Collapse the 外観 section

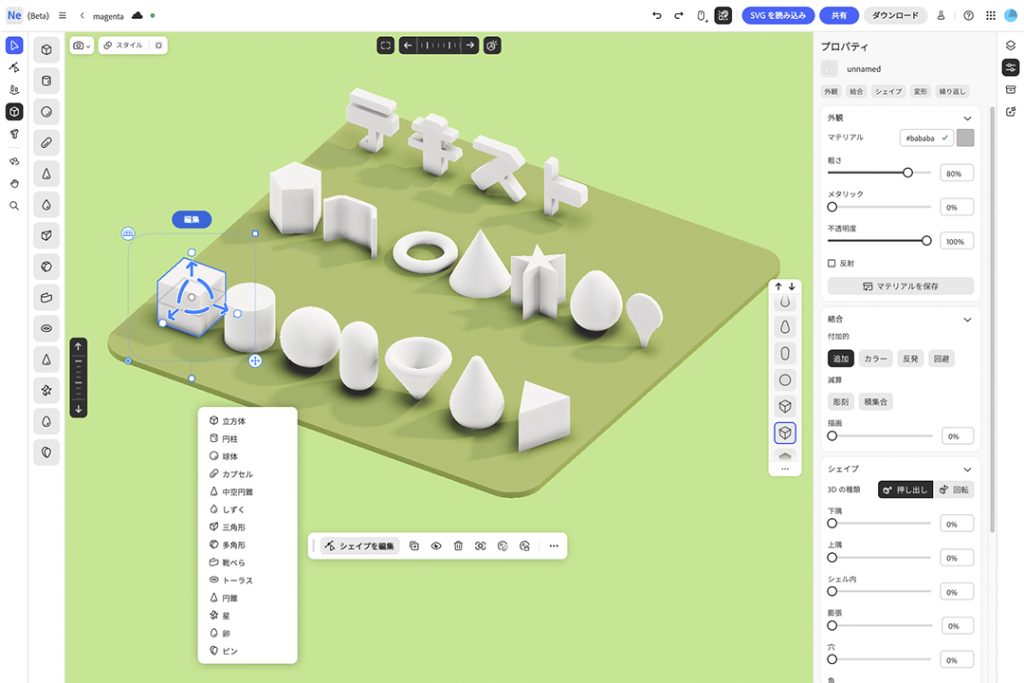tap(967, 118)
